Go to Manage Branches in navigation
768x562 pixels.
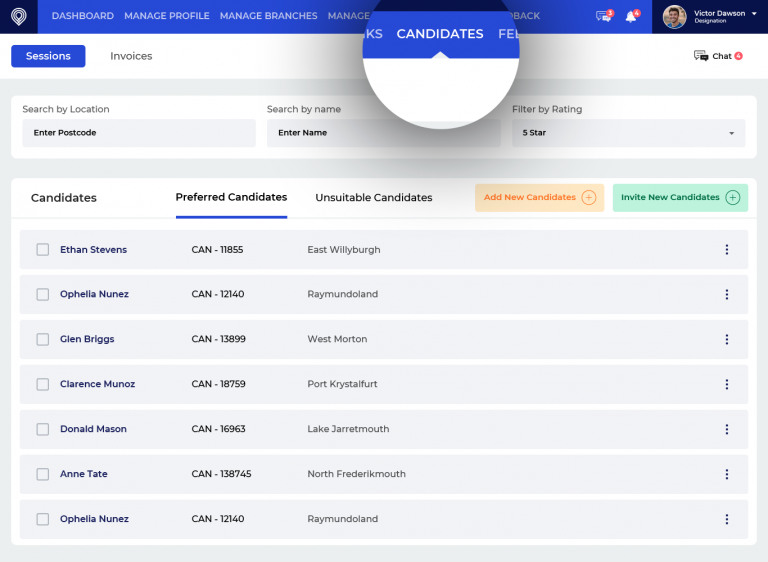pyautogui.click(x=268, y=16)
